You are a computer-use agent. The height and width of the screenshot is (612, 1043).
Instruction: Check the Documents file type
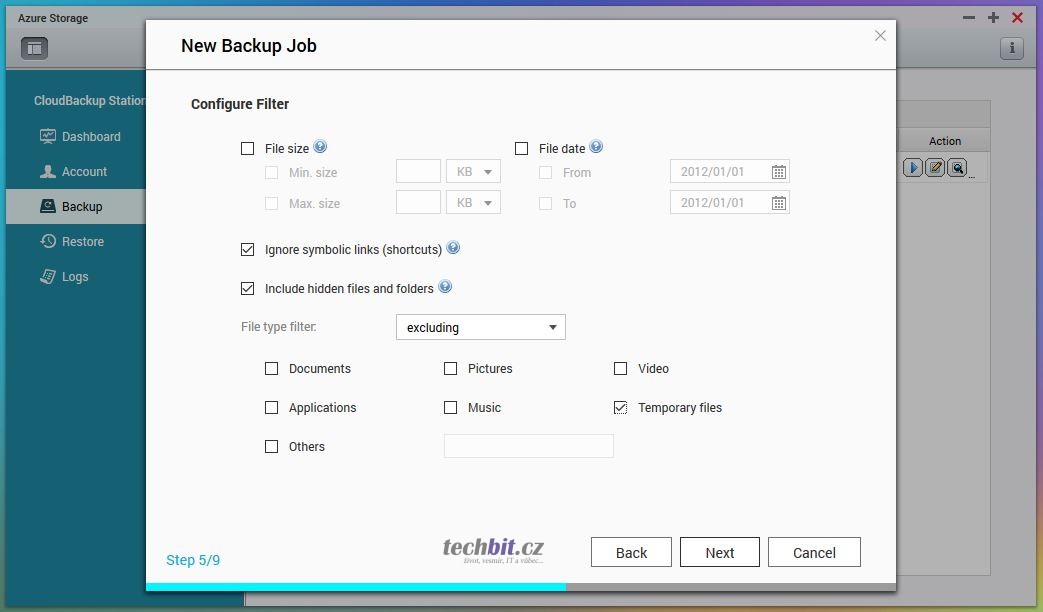(x=272, y=369)
